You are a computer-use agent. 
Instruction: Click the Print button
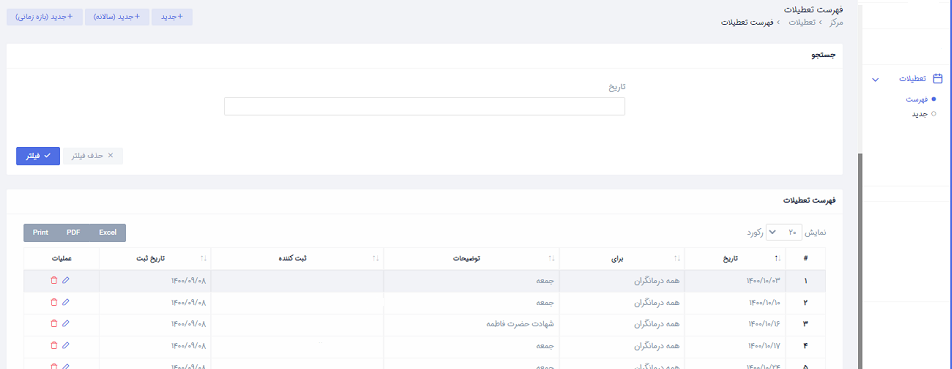point(41,232)
